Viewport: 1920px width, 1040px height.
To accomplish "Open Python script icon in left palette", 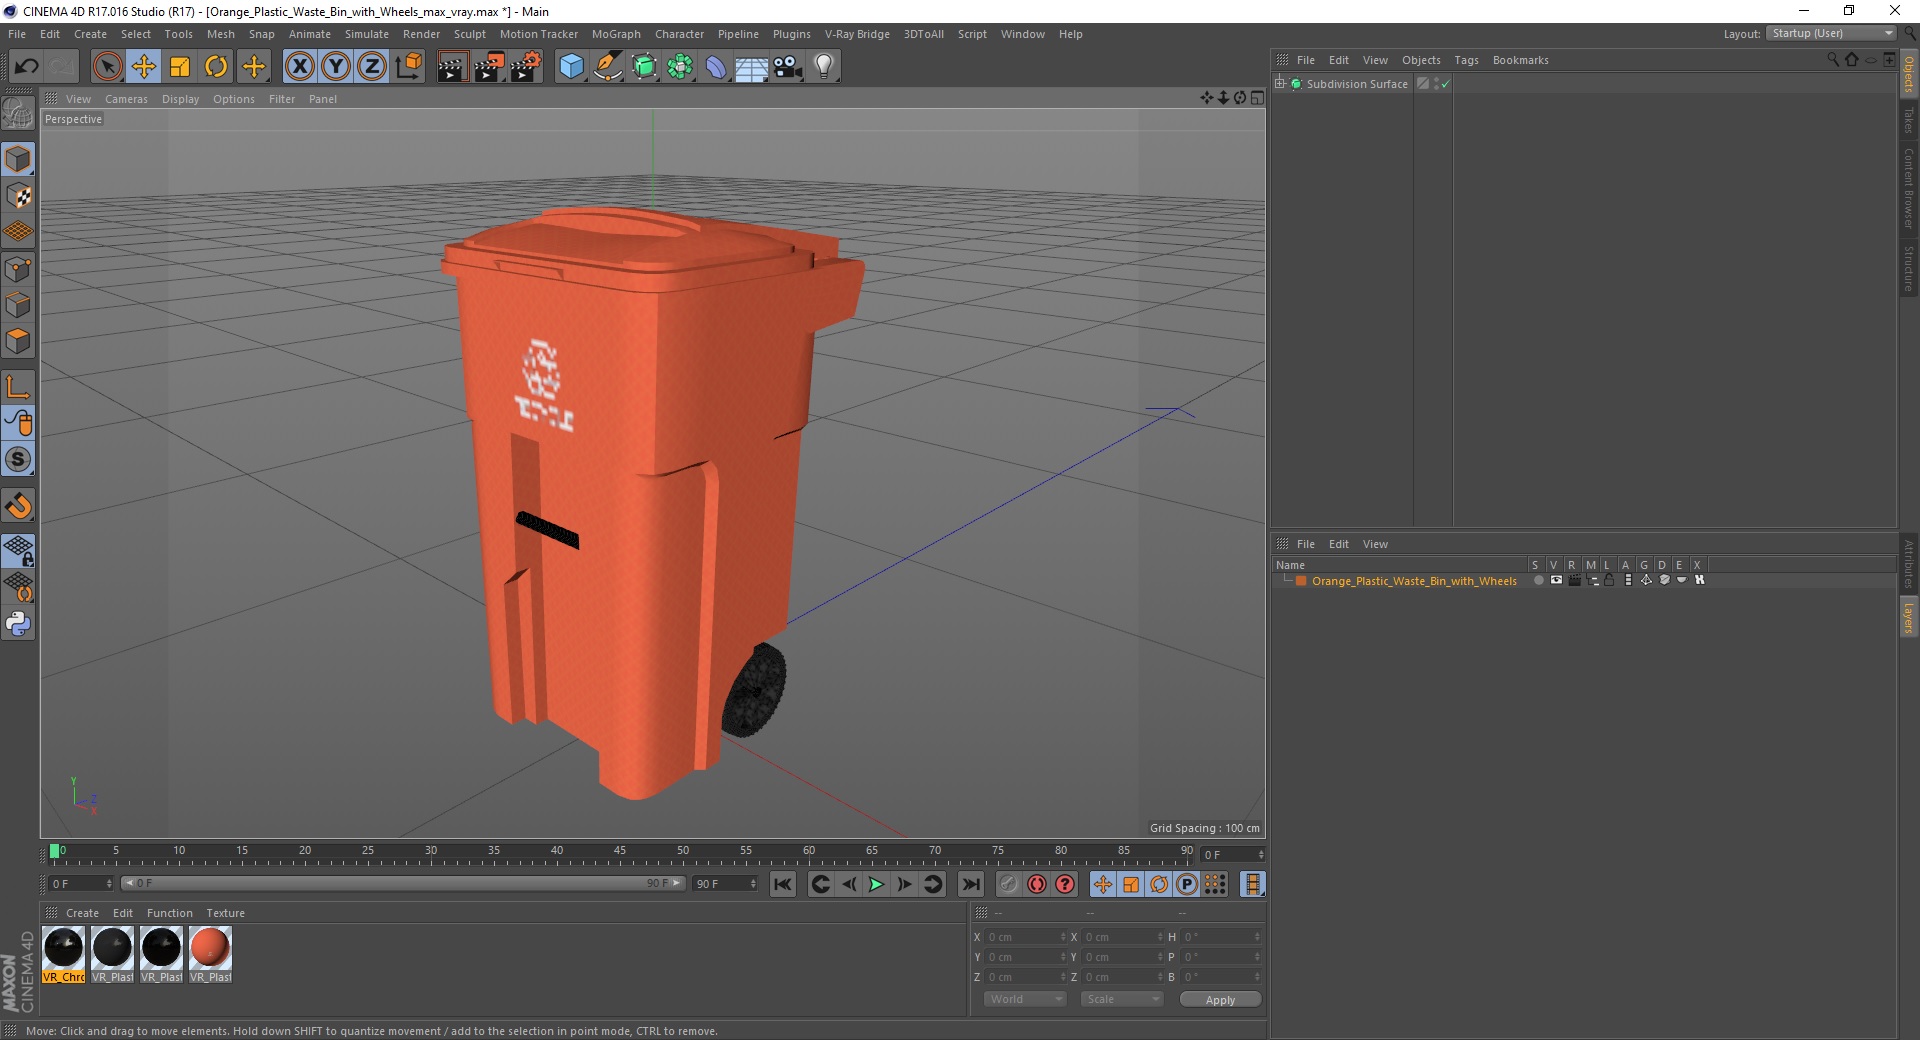I will pyautogui.click(x=18, y=624).
